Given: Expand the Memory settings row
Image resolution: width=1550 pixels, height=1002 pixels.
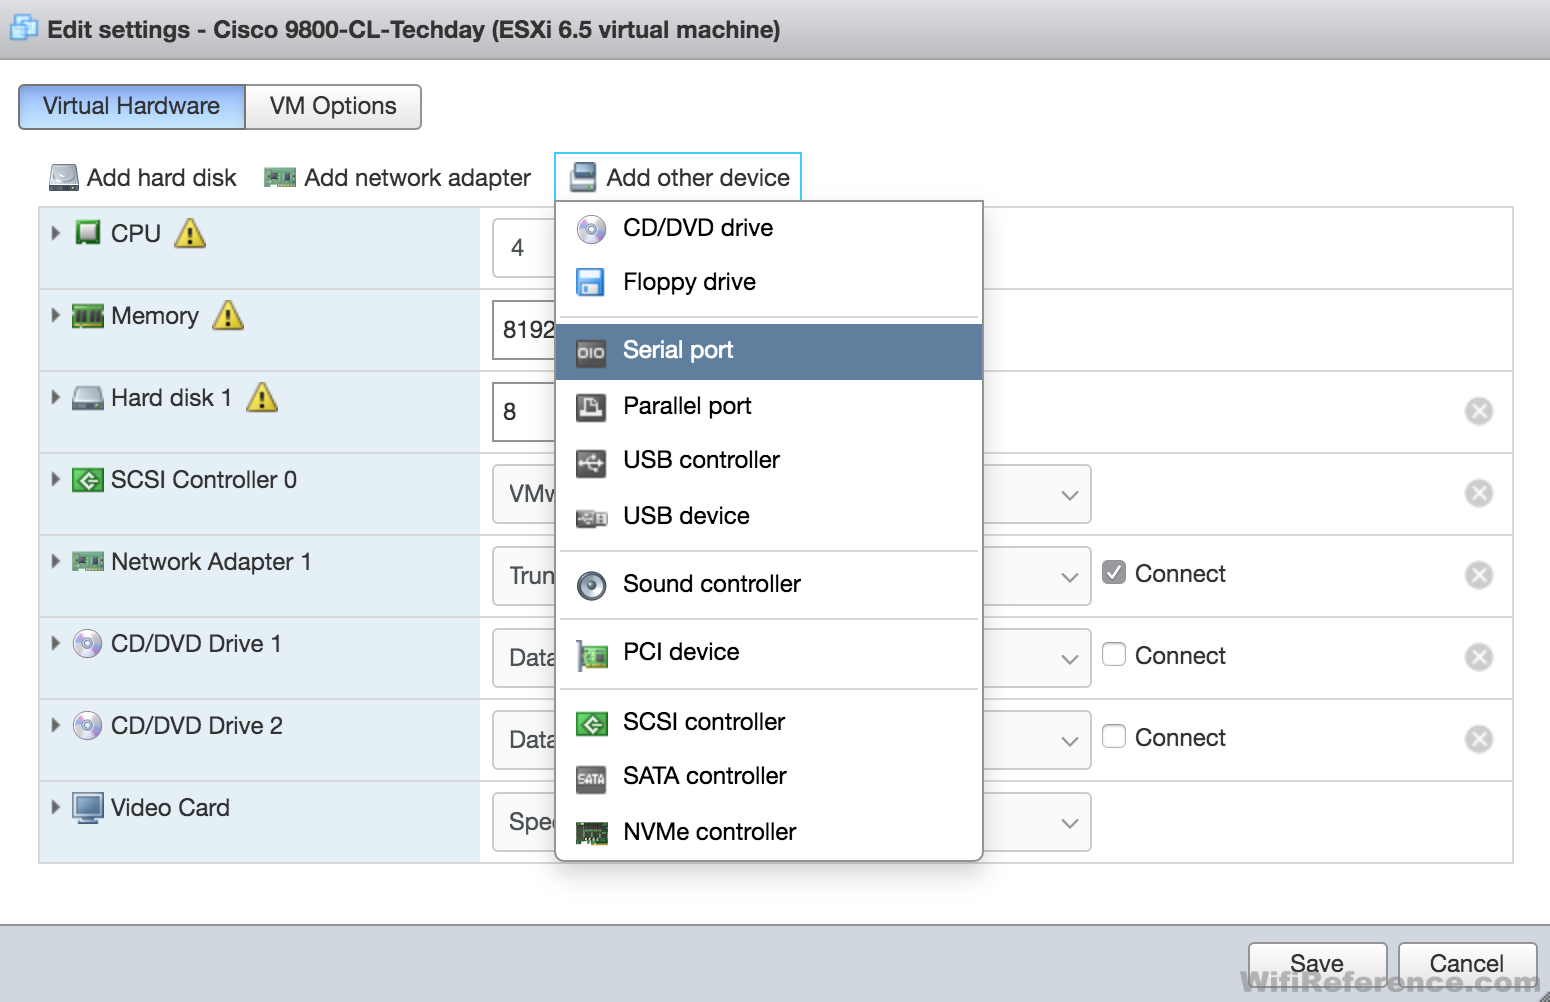Looking at the screenshot, I should click(x=56, y=315).
